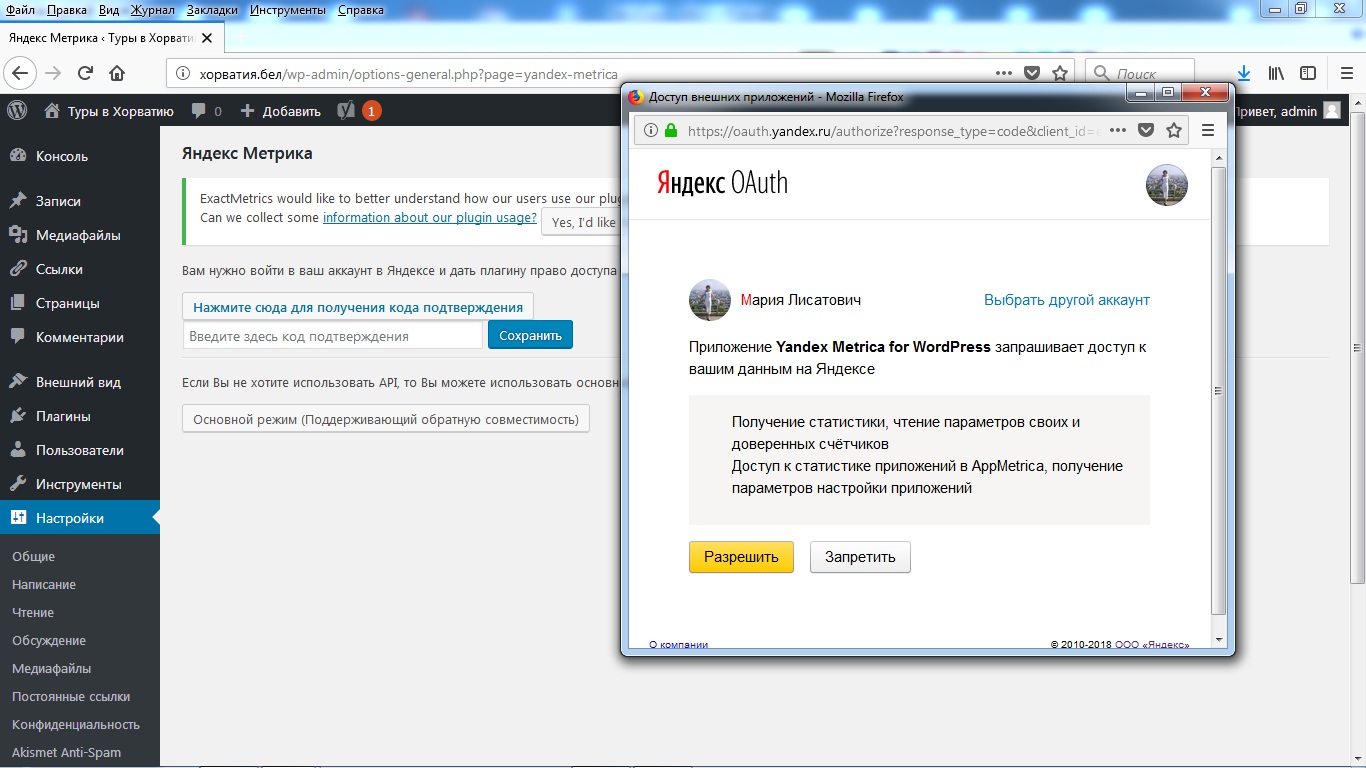This screenshot has width=1366, height=768.
Task: Expand the Плагины sidebar section
Action: coord(63,416)
